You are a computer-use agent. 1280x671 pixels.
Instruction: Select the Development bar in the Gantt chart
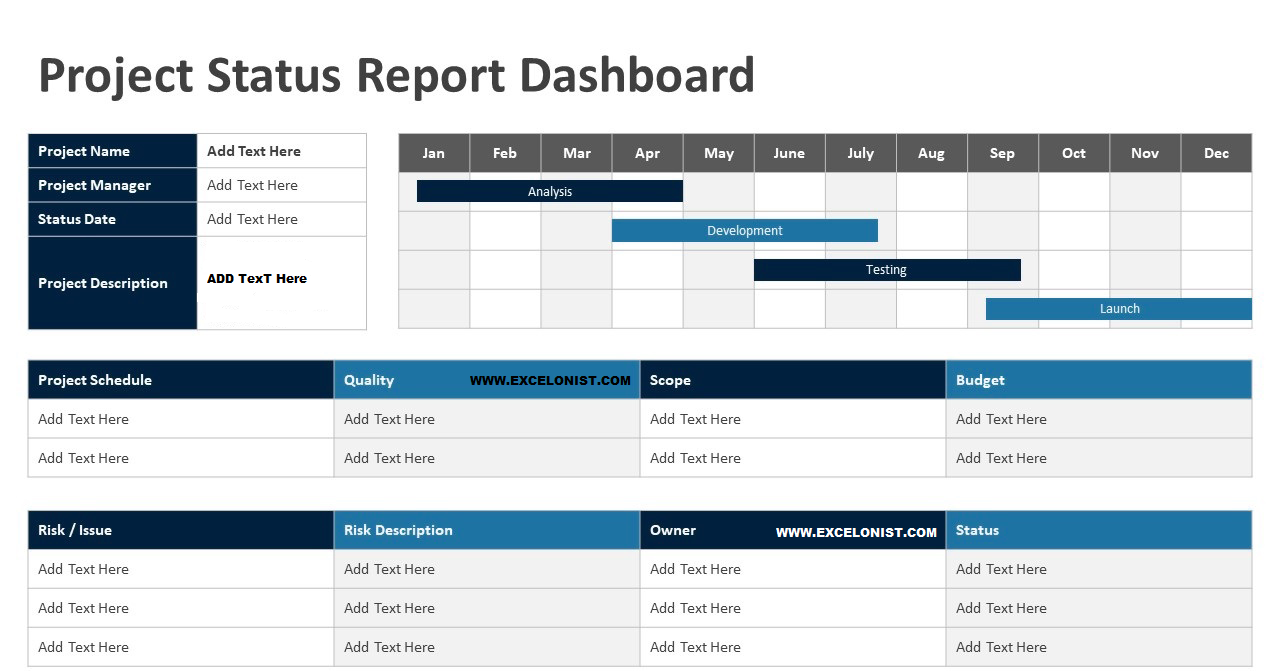pos(744,230)
